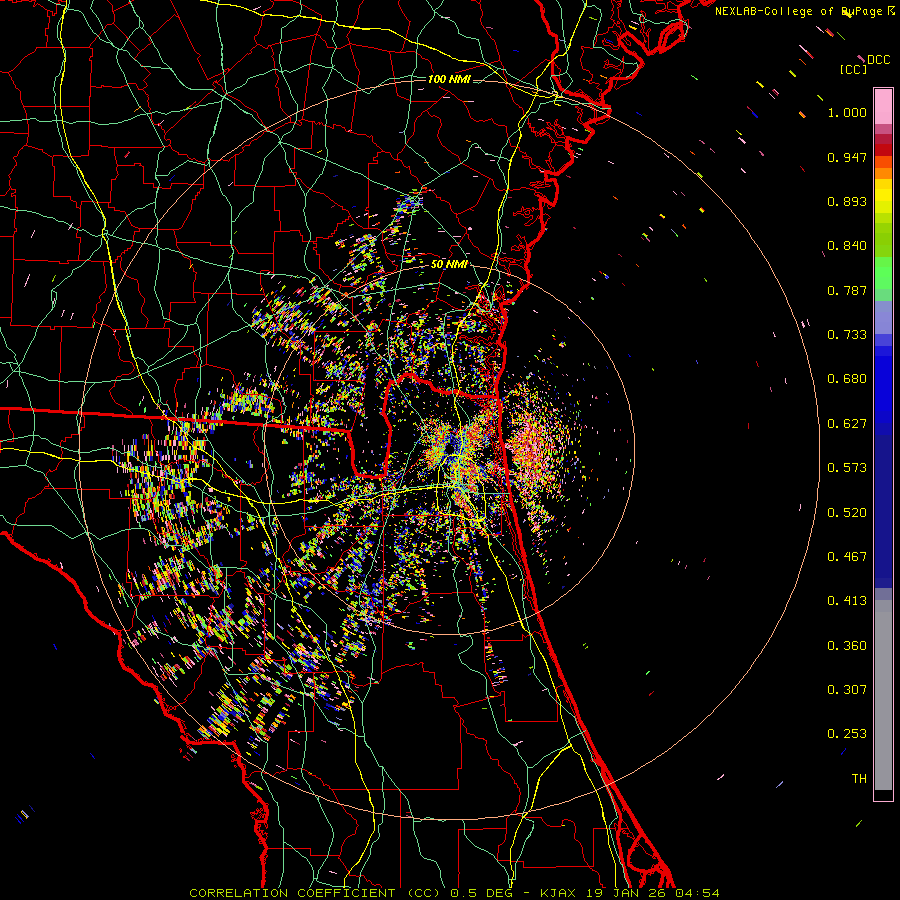This screenshot has height=900, width=900.
Task: Pick the pink top segment of color bar
Action: (883, 106)
